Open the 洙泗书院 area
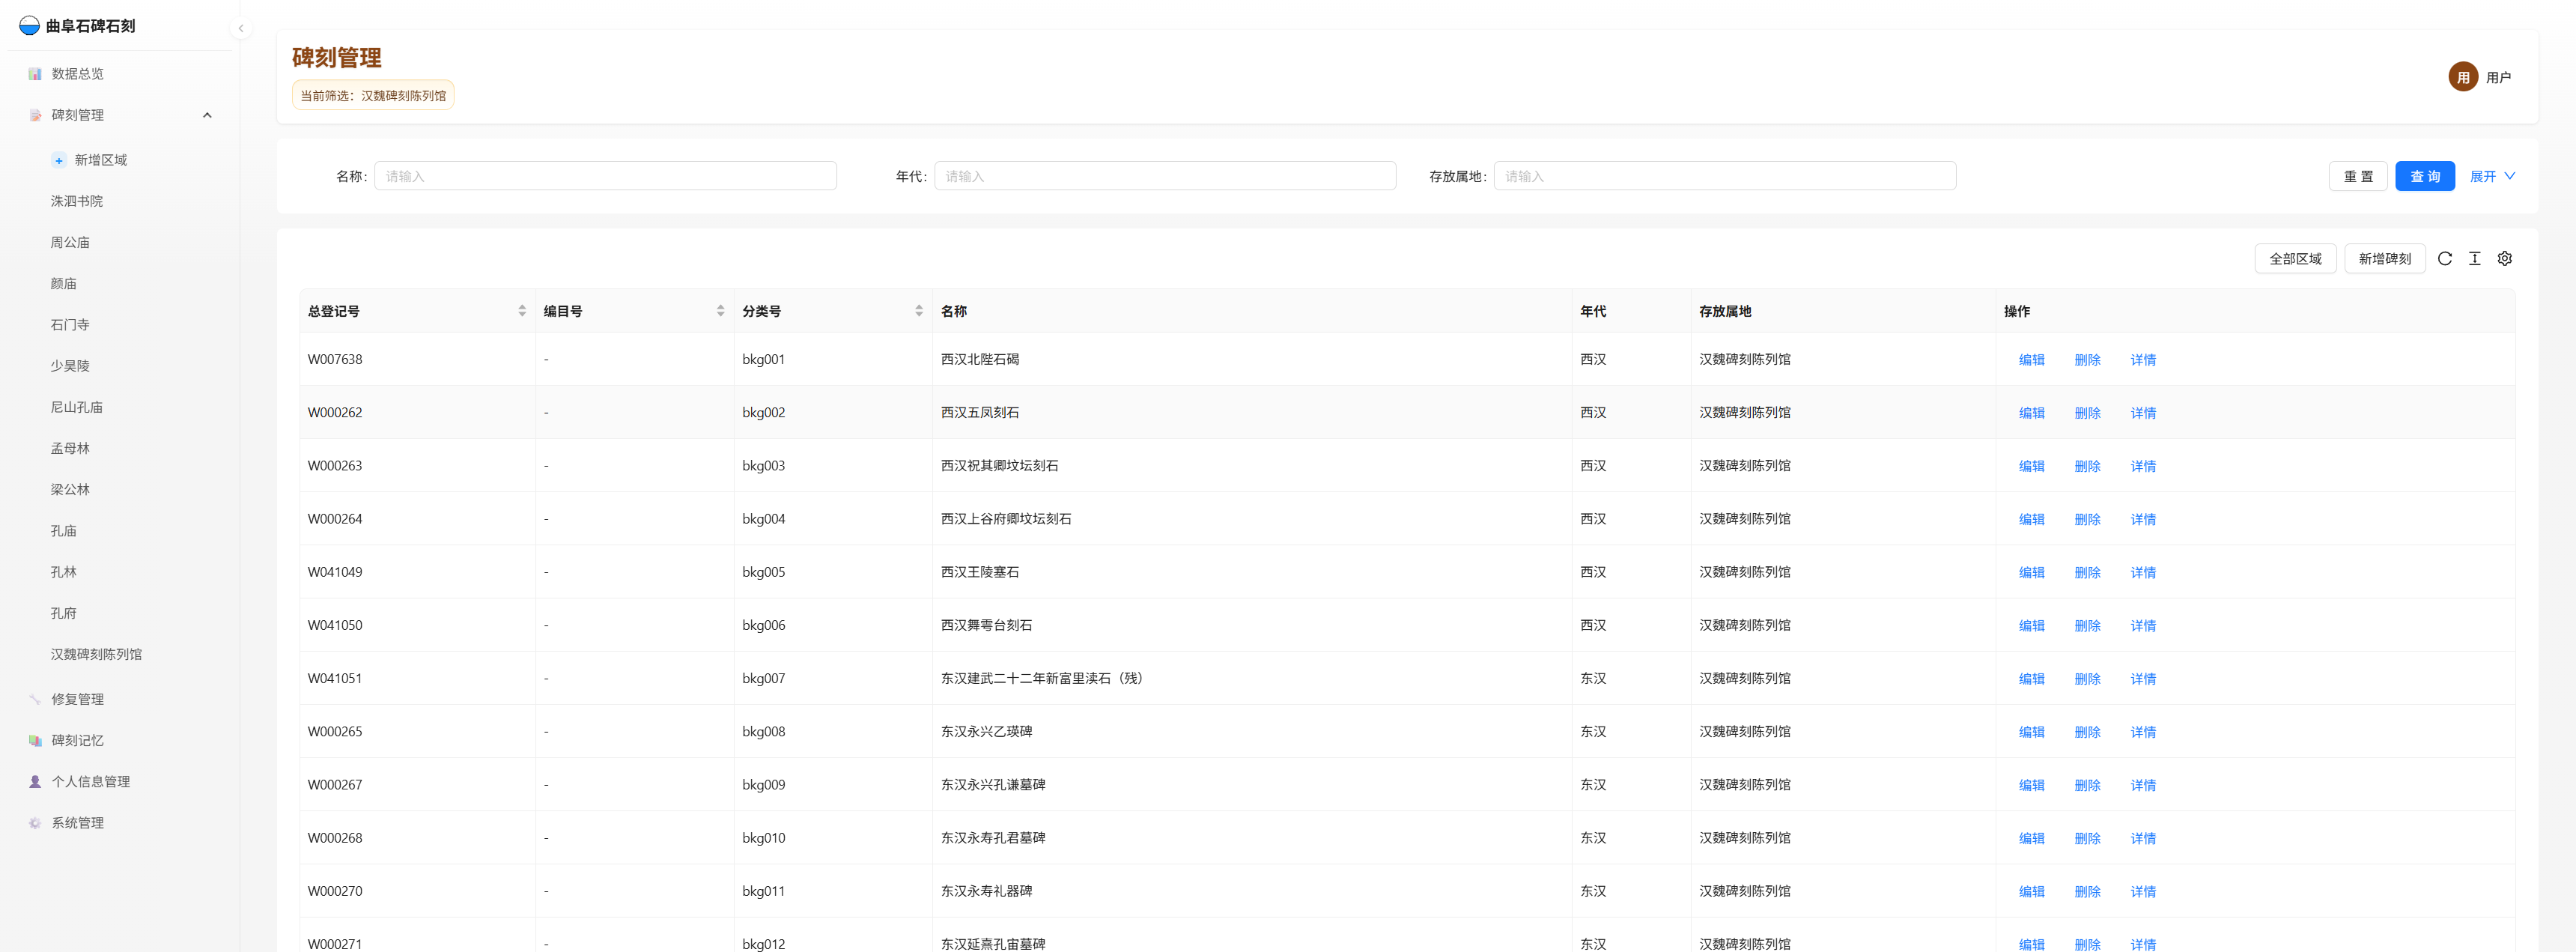The image size is (2576, 952). point(77,201)
